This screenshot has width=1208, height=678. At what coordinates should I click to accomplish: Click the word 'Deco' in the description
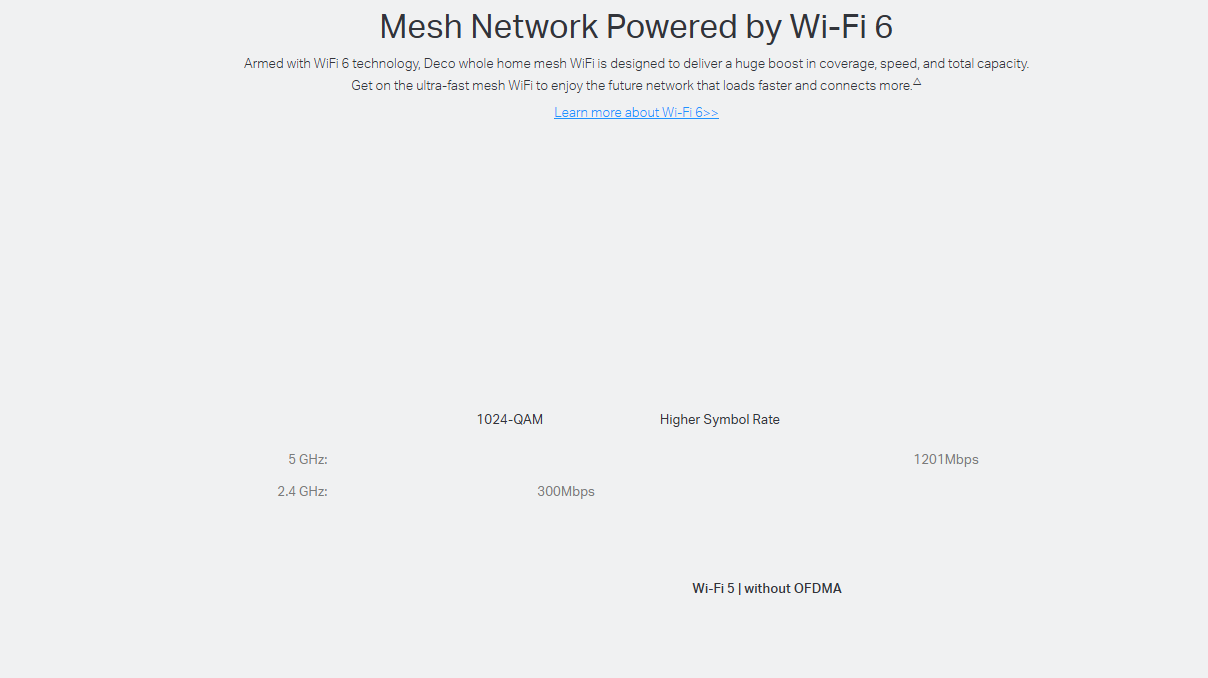point(439,64)
